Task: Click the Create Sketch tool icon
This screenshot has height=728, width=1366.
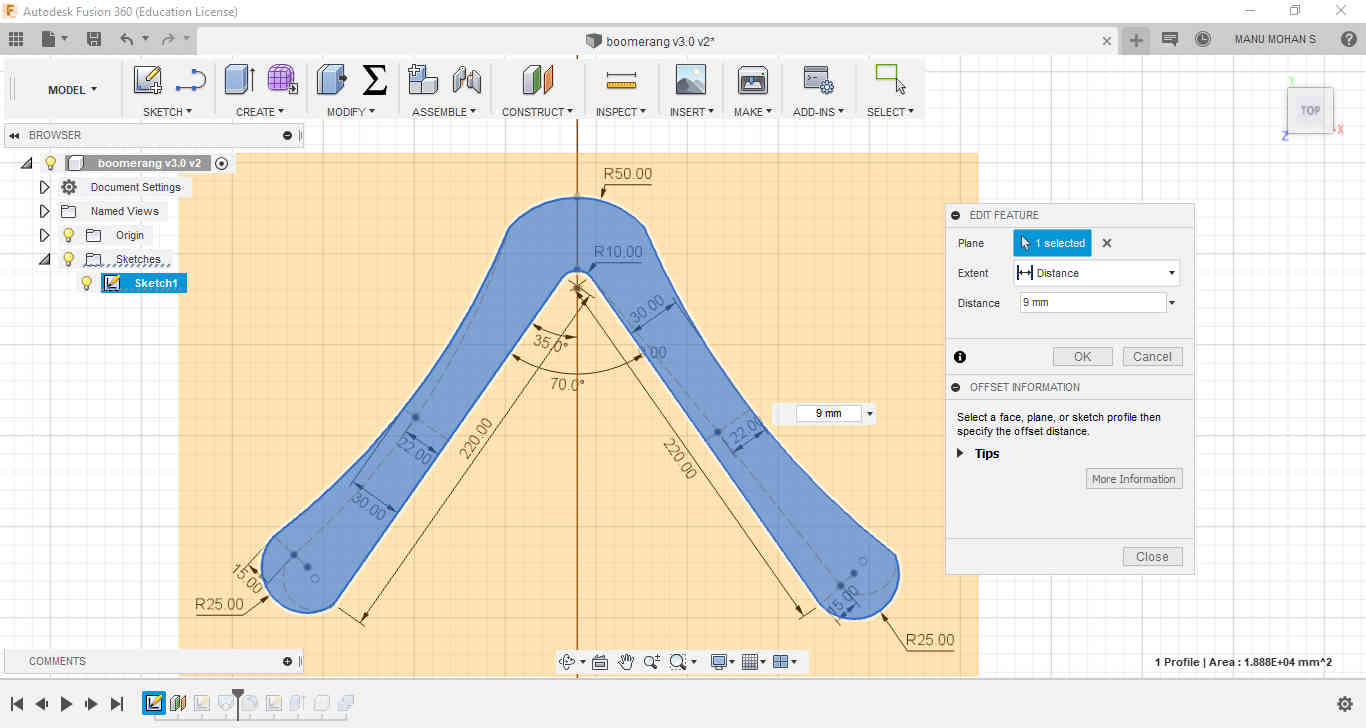Action: [148, 80]
